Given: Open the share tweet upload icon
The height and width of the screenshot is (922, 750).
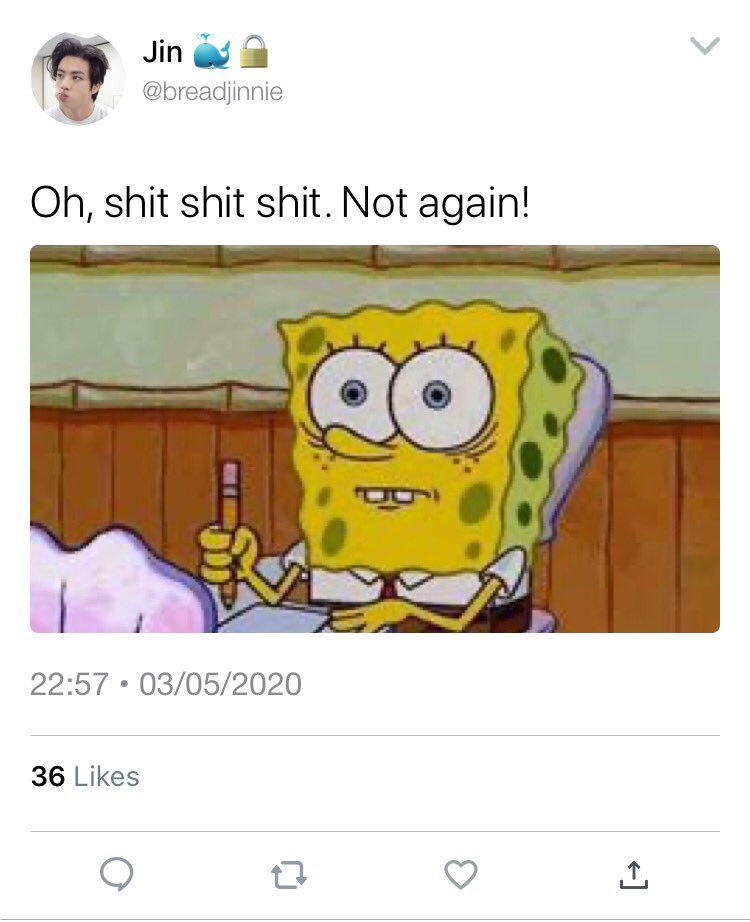Looking at the screenshot, I should pyautogui.click(x=634, y=874).
